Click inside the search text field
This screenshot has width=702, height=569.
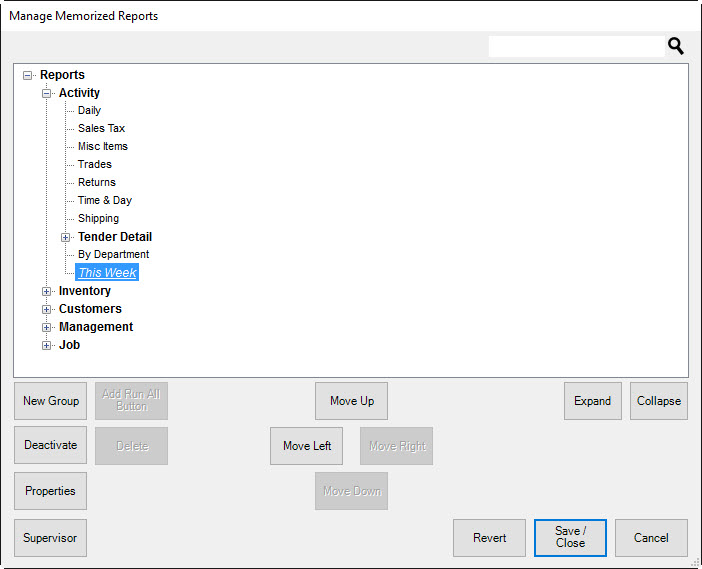tap(576, 46)
